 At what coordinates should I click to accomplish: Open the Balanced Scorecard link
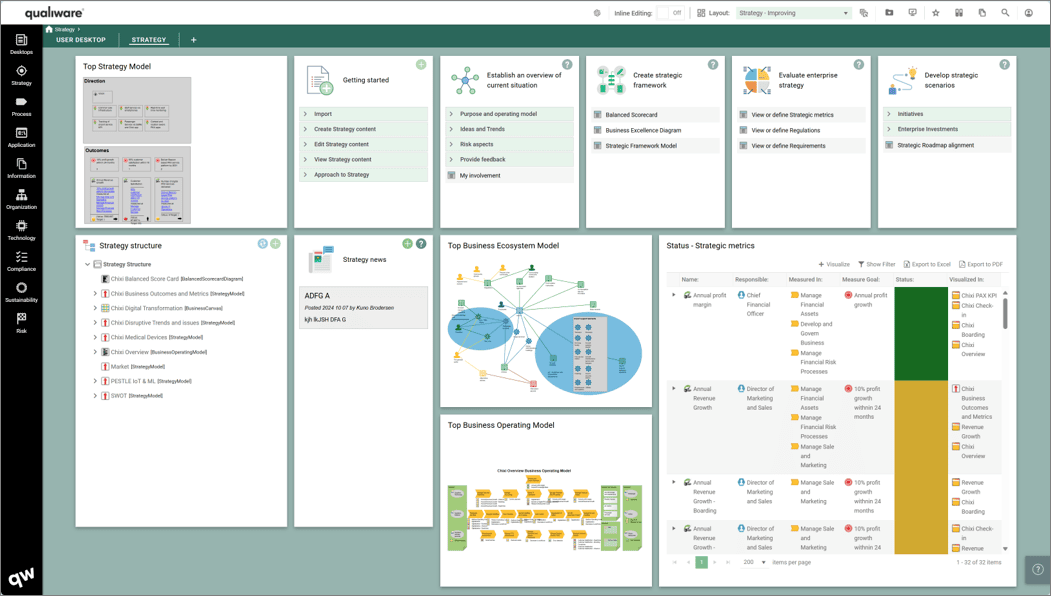(x=631, y=115)
